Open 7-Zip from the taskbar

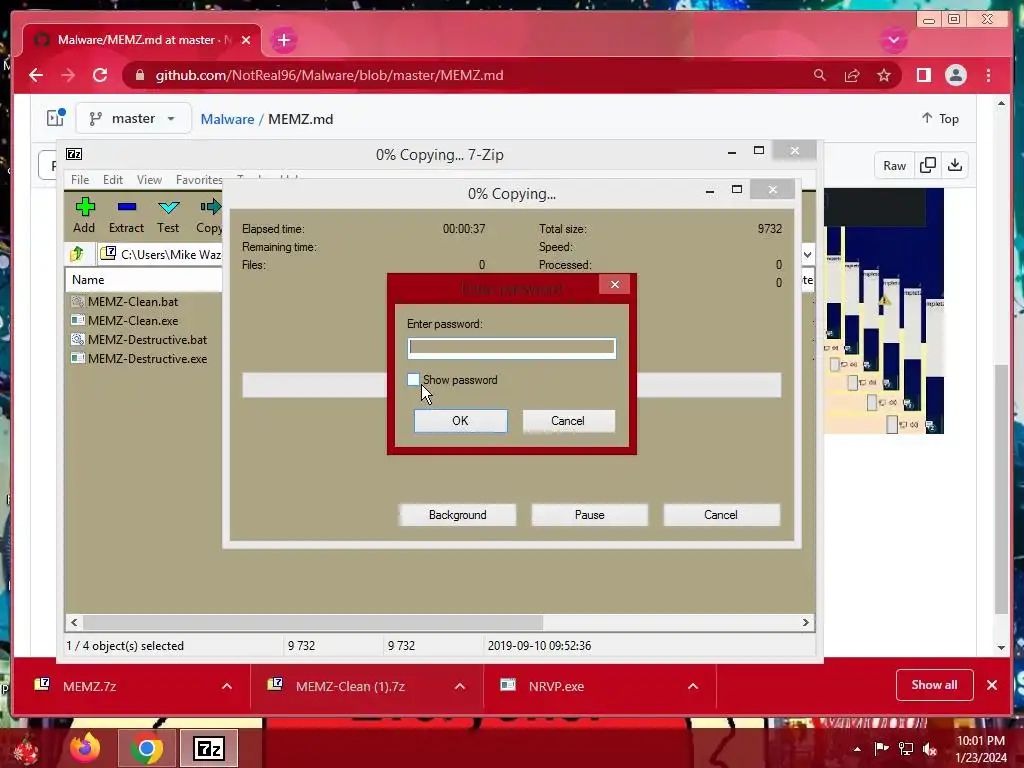[x=209, y=748]
